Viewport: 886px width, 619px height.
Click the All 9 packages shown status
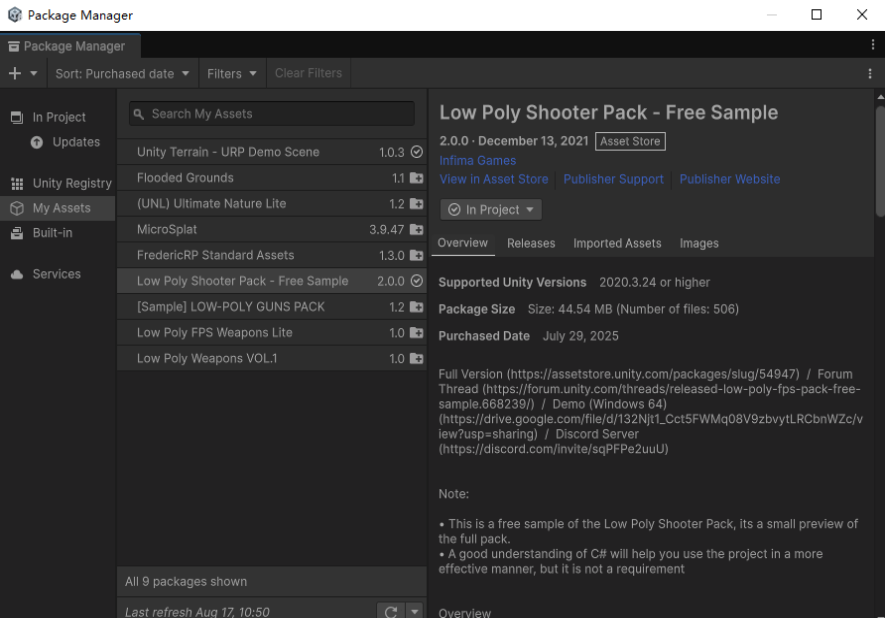point(186,582)
